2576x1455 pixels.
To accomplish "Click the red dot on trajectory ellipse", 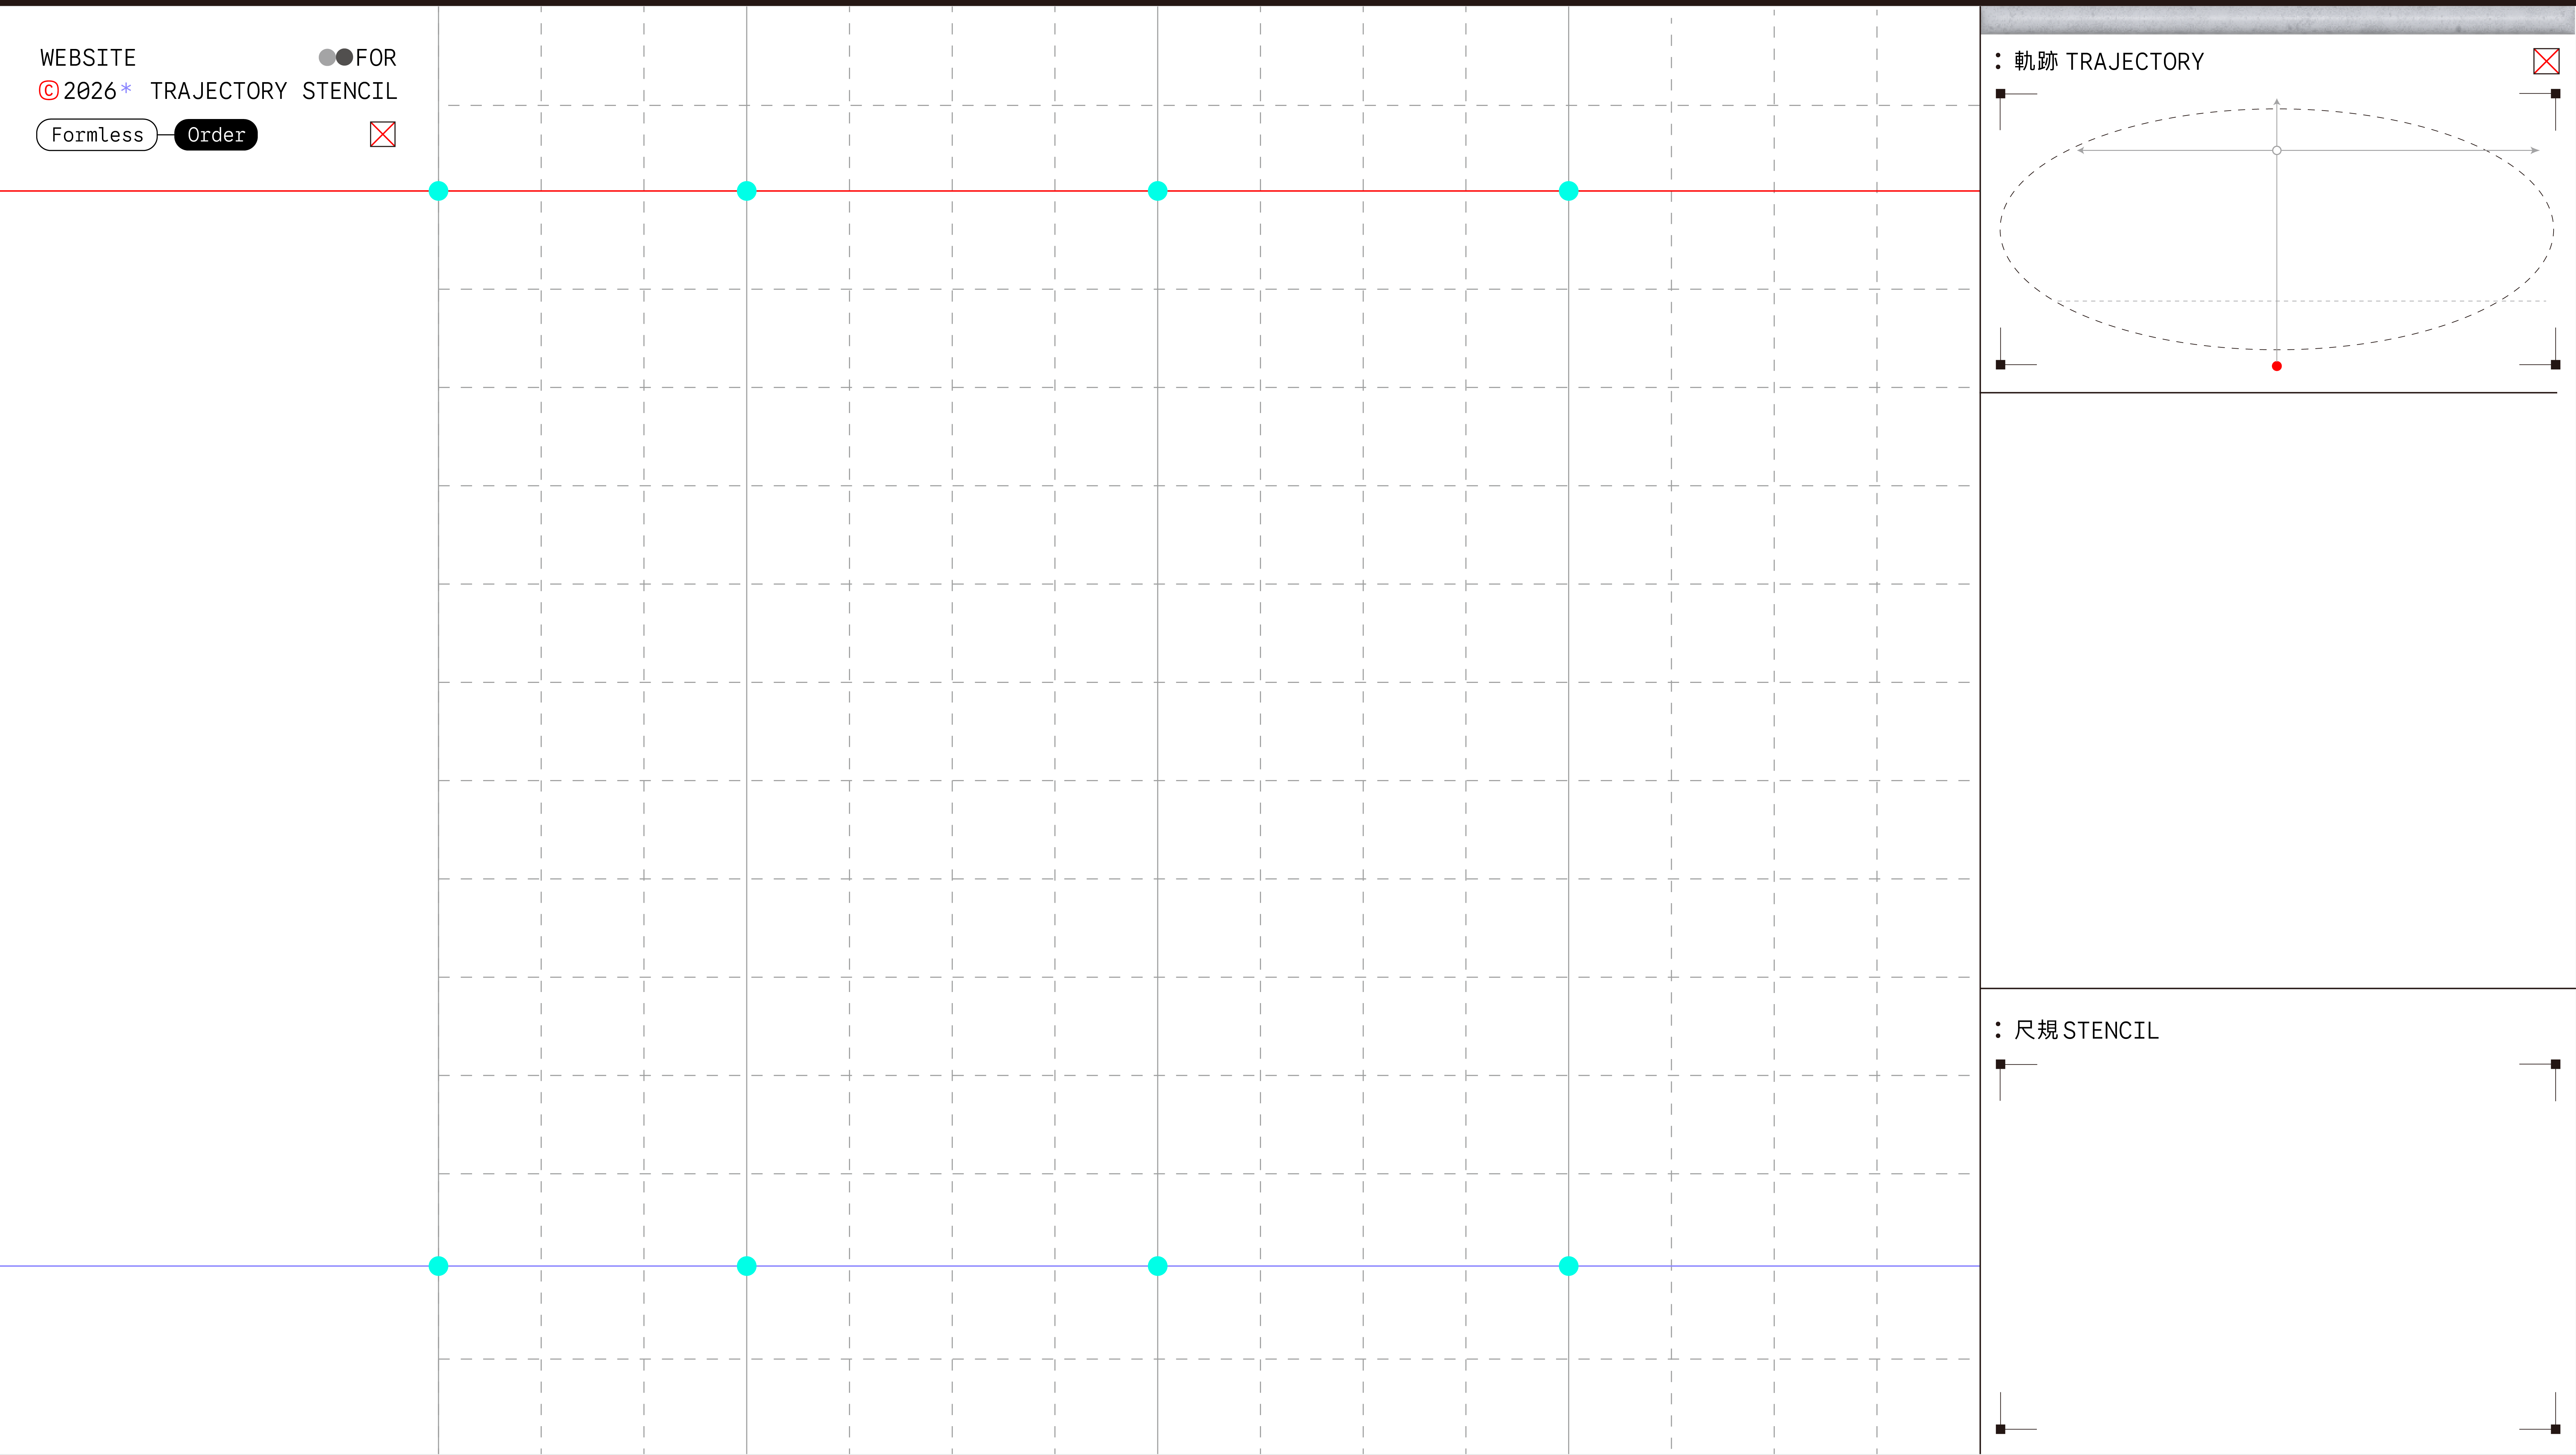I will click(2277, 366).
